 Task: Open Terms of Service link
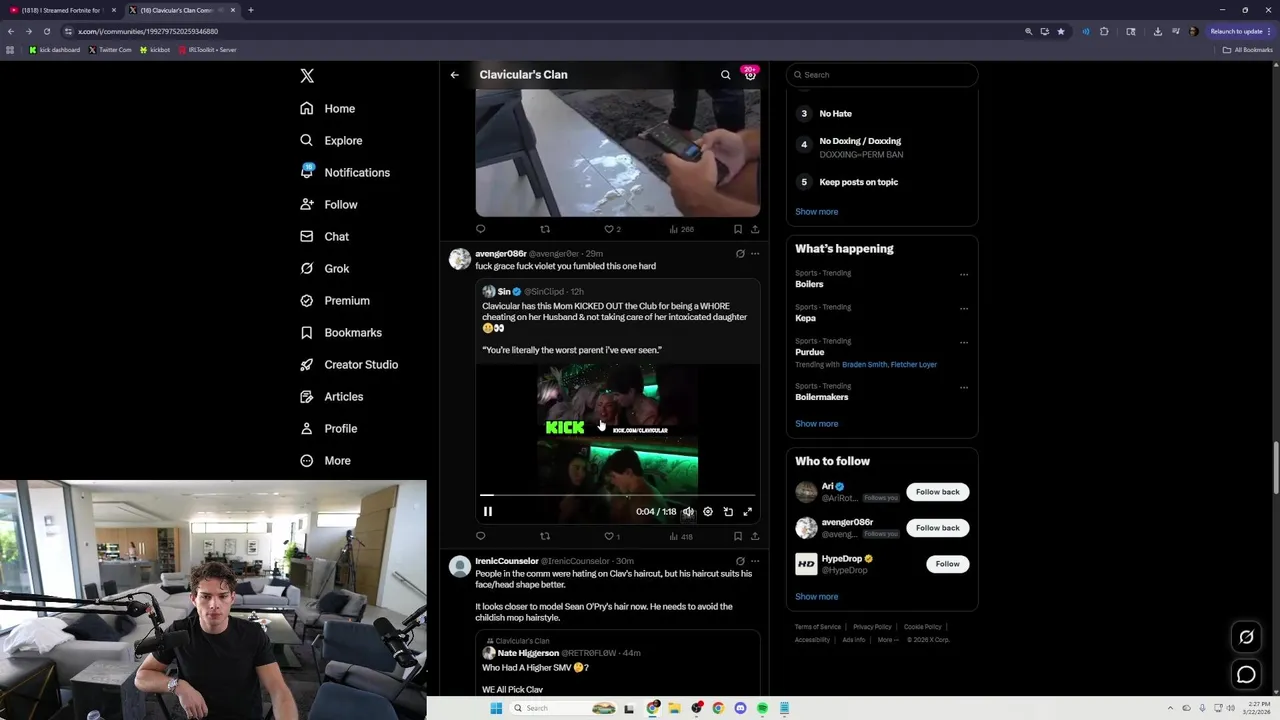(817, 627)
